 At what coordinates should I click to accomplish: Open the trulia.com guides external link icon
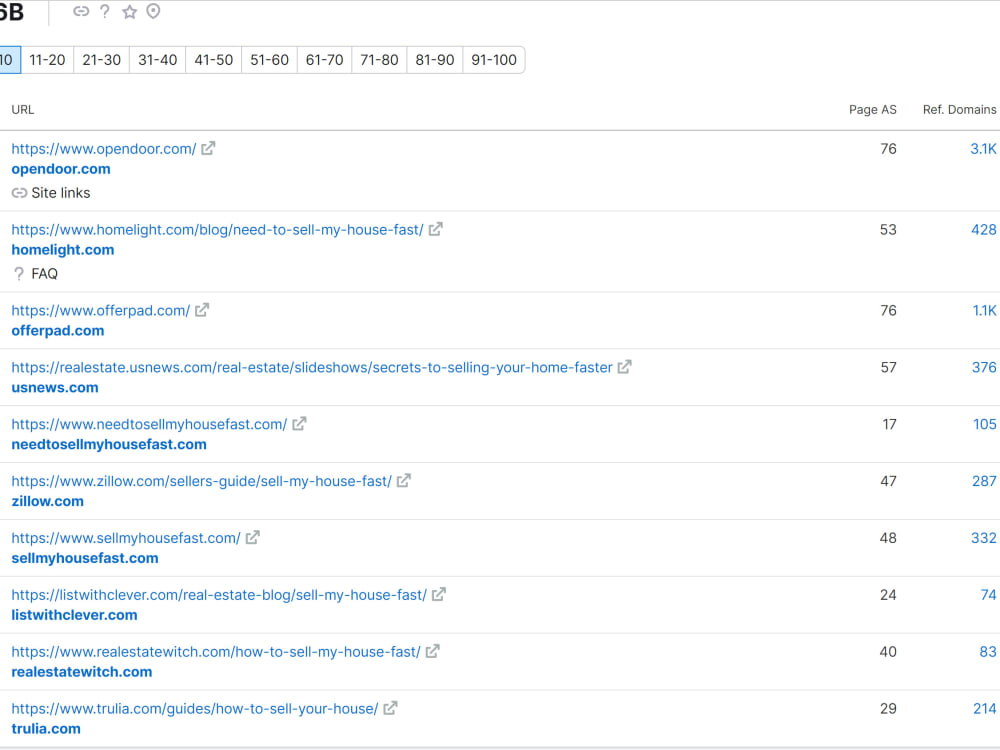click(x=390, y=709)
